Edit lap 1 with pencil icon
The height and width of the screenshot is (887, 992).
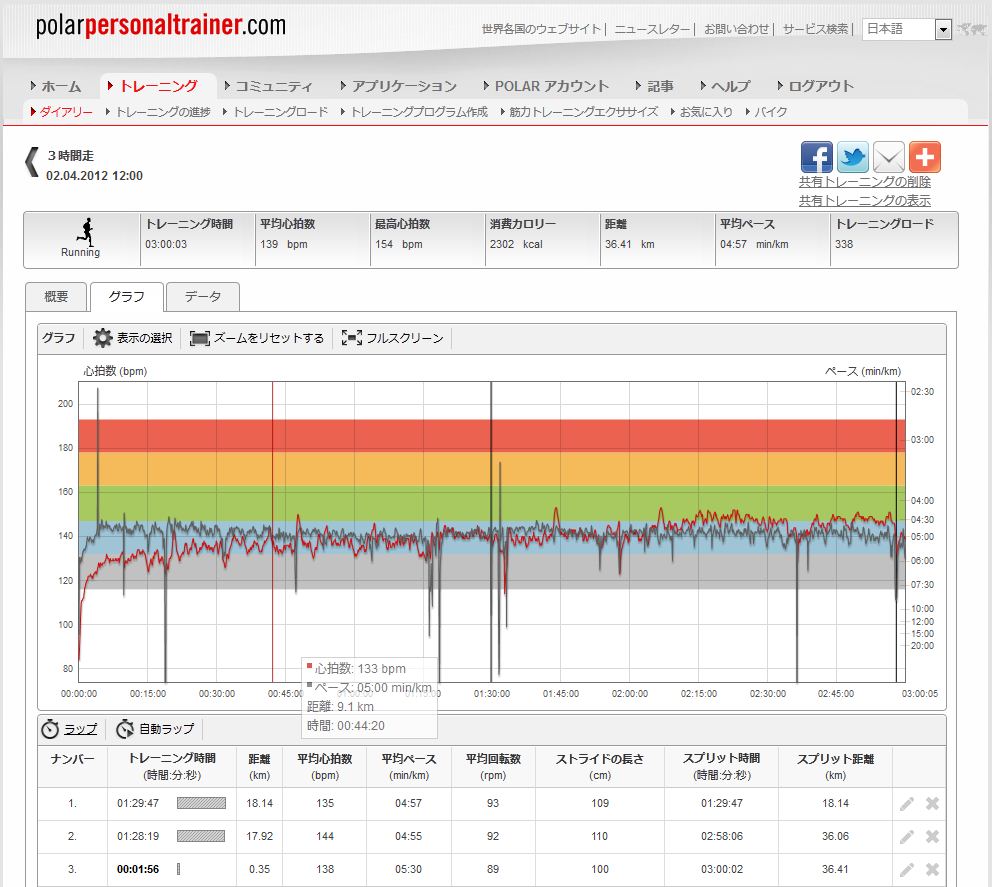pos(907,803)
